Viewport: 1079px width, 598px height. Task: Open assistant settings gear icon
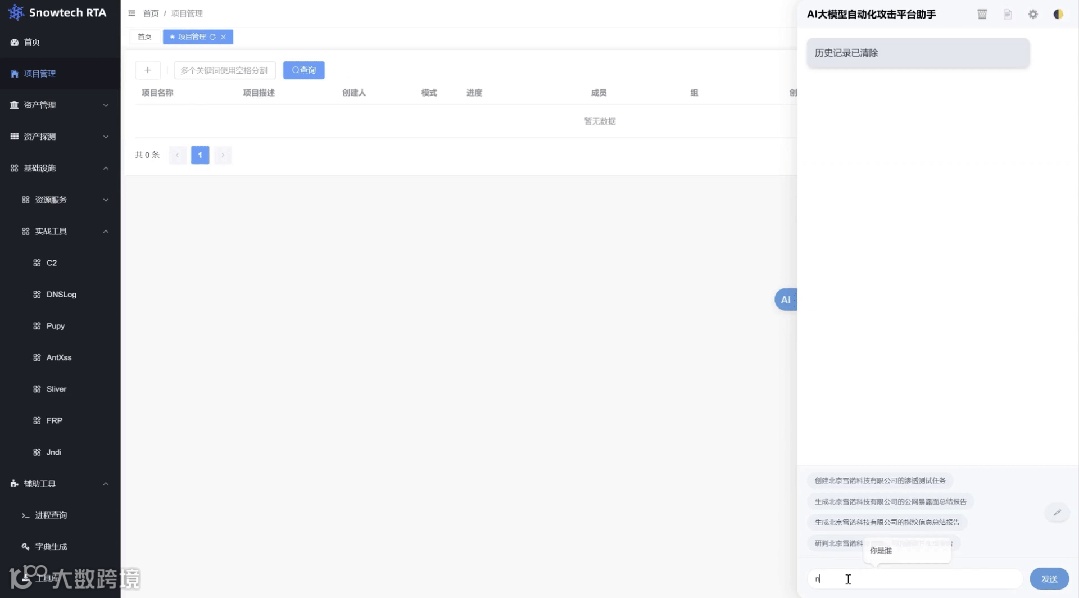coord(1033,14)
